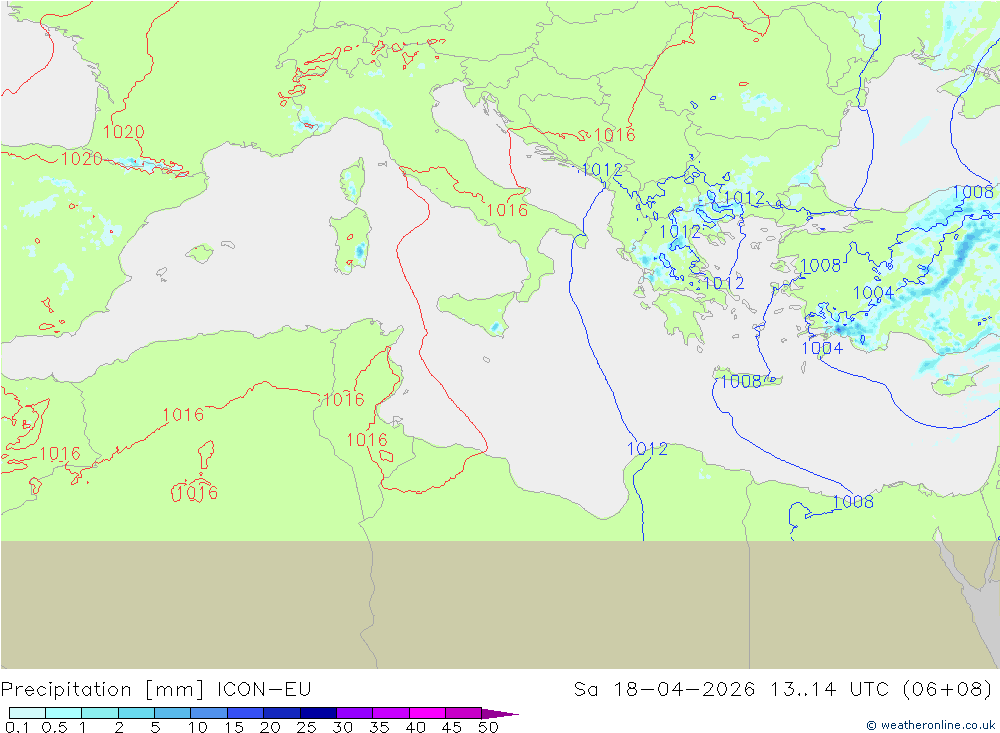Select the 1004 label off southwest Turkey's coast

822,348
